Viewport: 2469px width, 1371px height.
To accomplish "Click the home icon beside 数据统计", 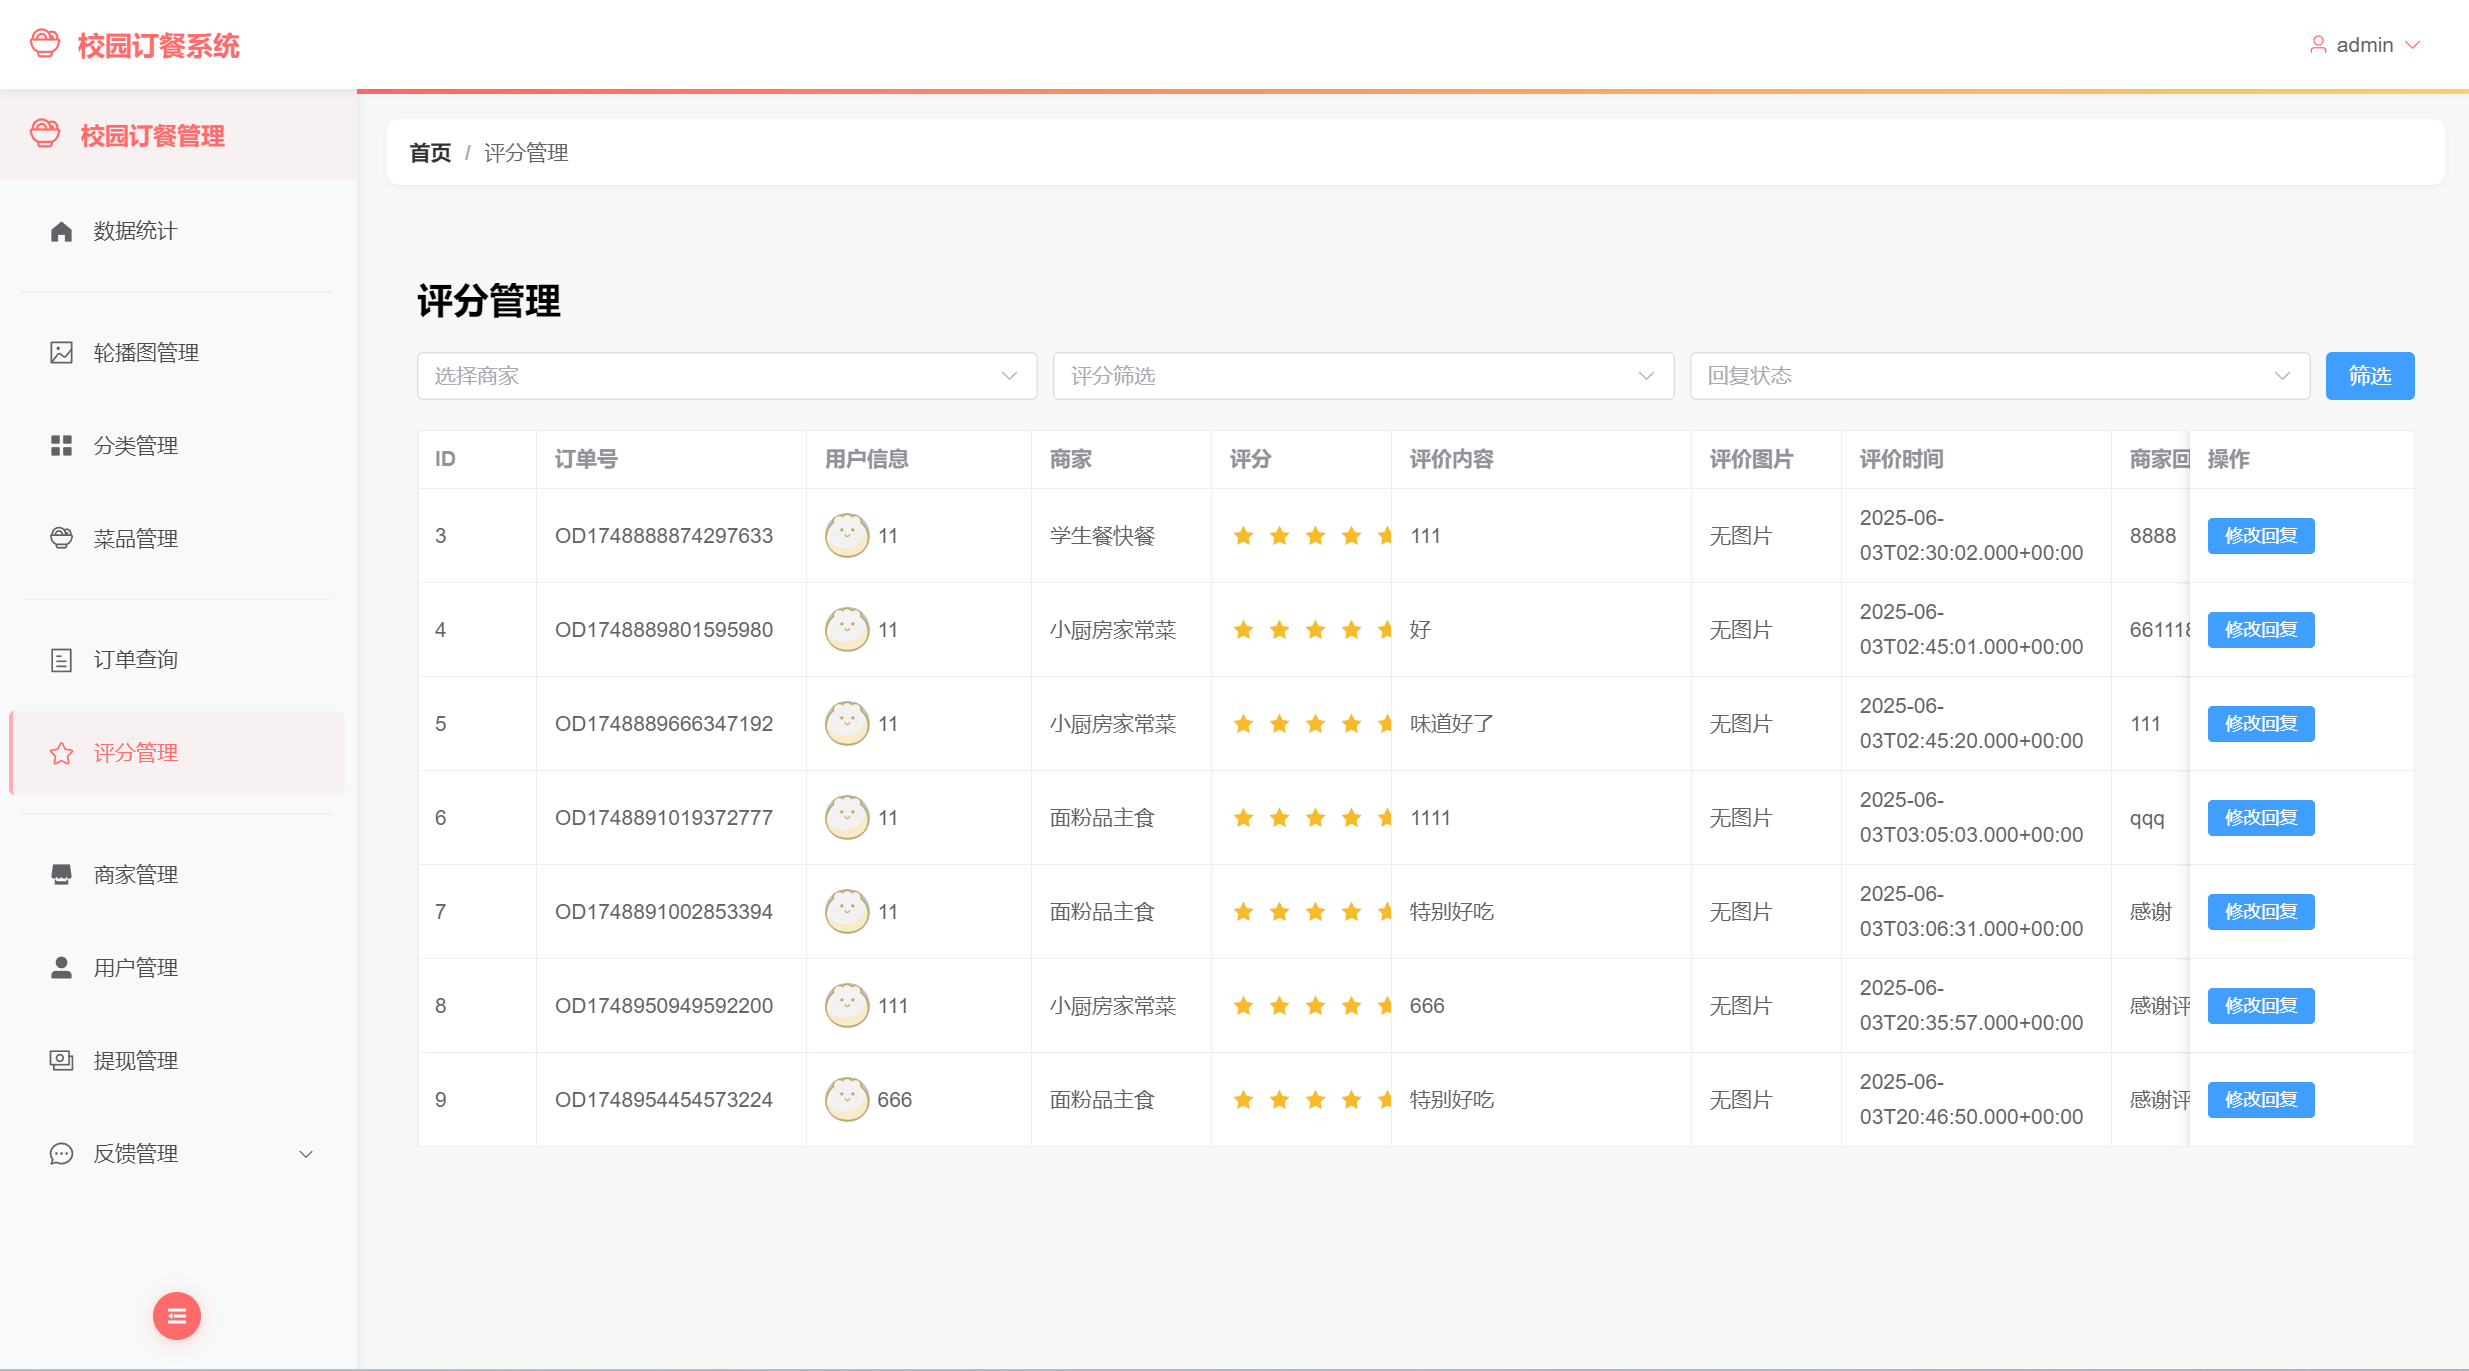I will (x=61, y=231).
